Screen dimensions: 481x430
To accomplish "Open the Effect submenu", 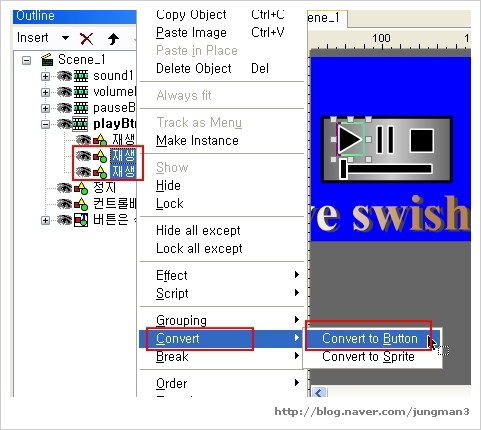I will point(222,275).
